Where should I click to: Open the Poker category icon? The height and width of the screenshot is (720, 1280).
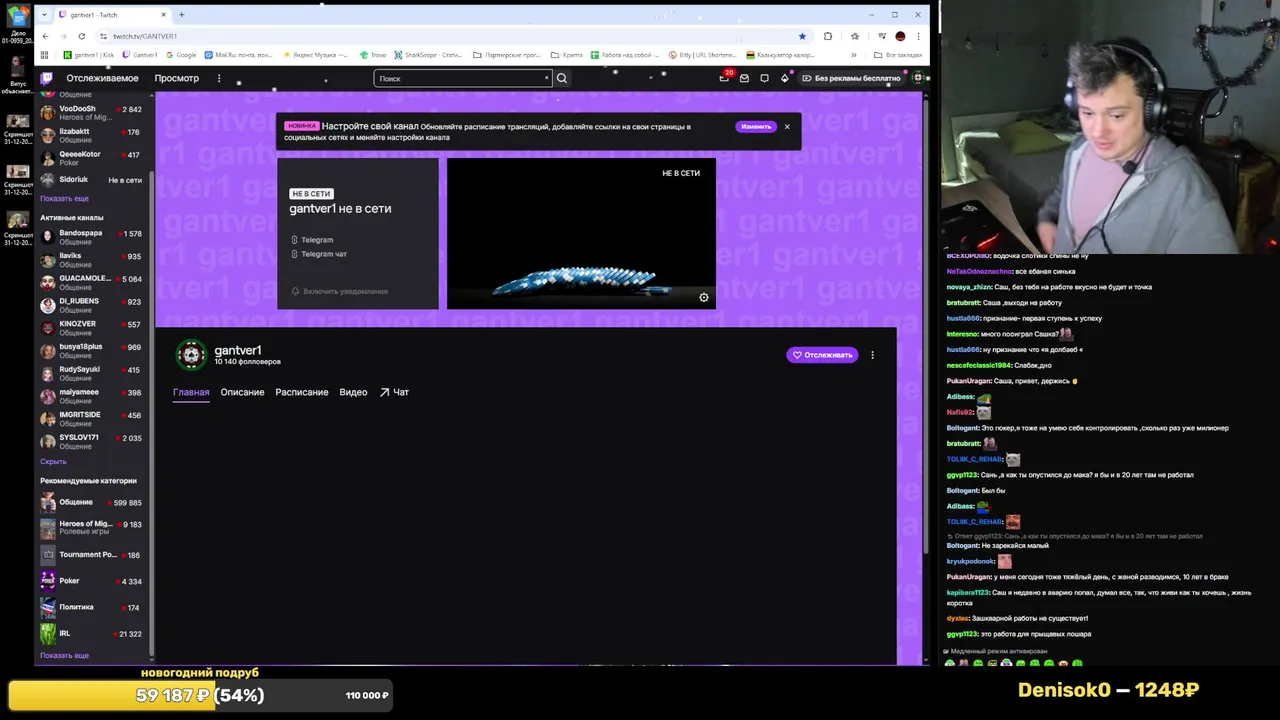[47, 580]
